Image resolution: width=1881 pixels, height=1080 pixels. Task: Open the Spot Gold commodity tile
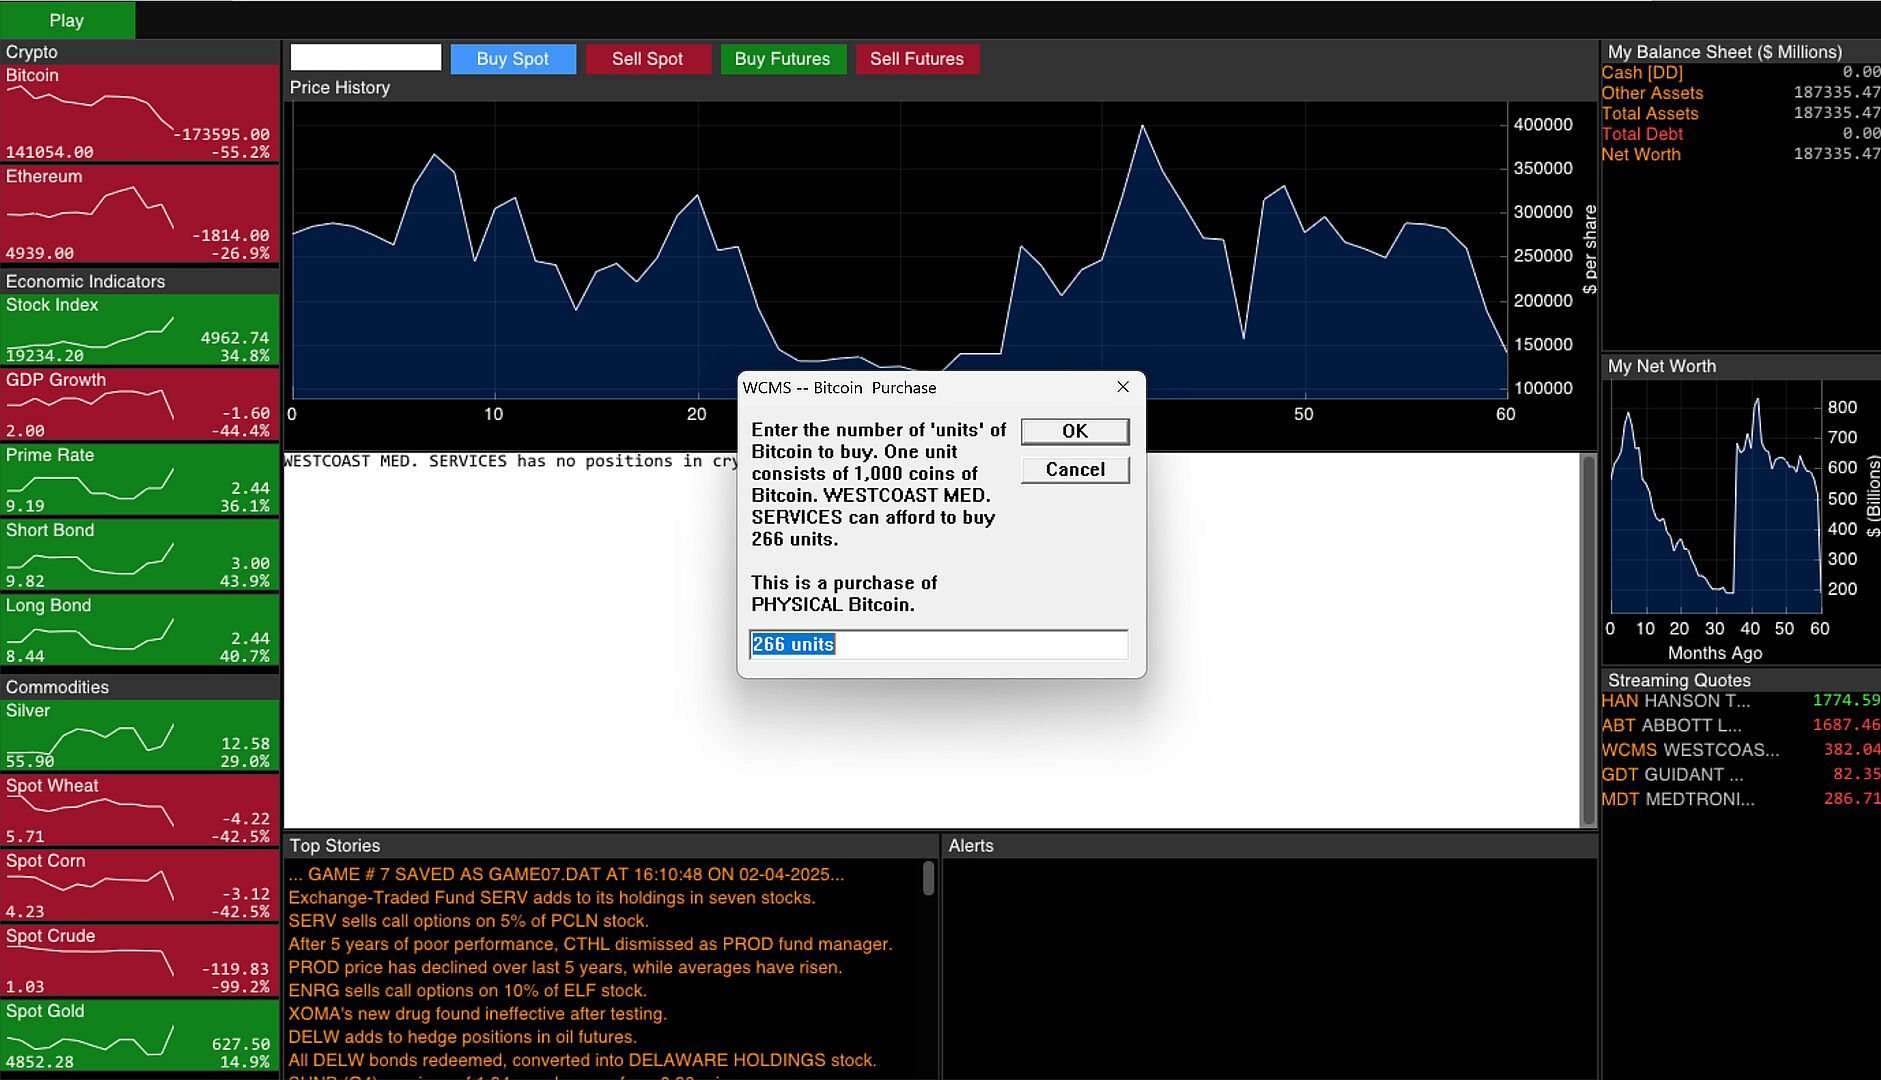140,1036
